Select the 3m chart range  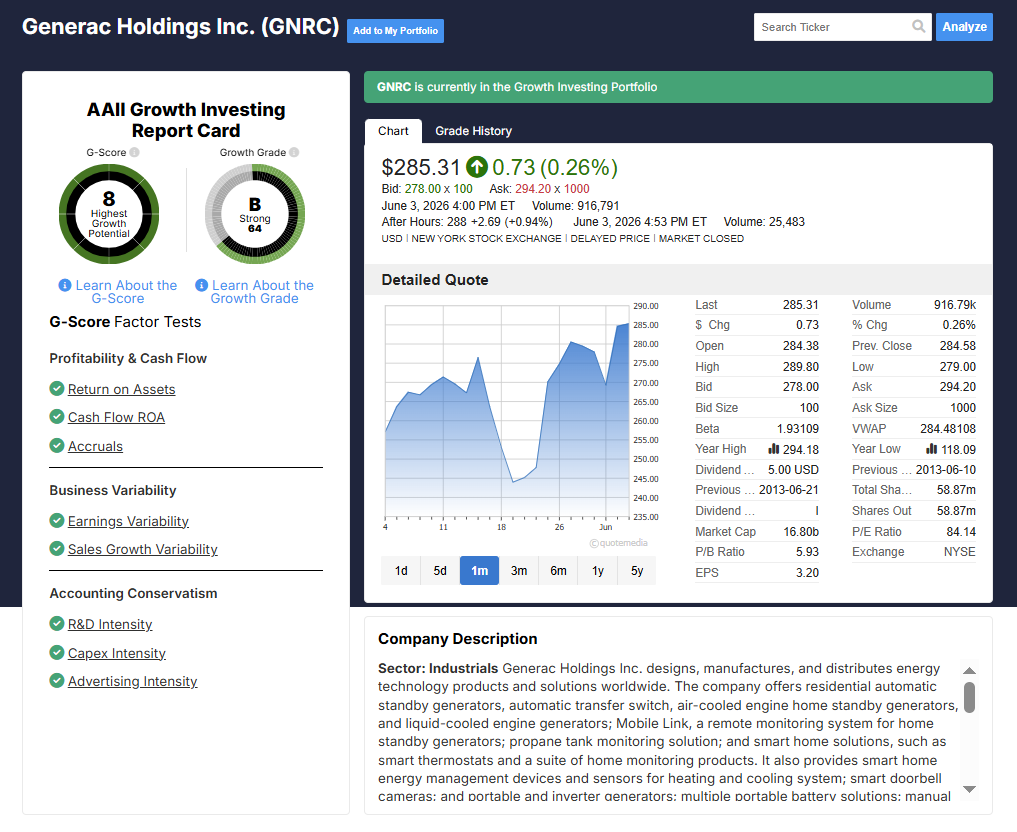pos(519,571)
